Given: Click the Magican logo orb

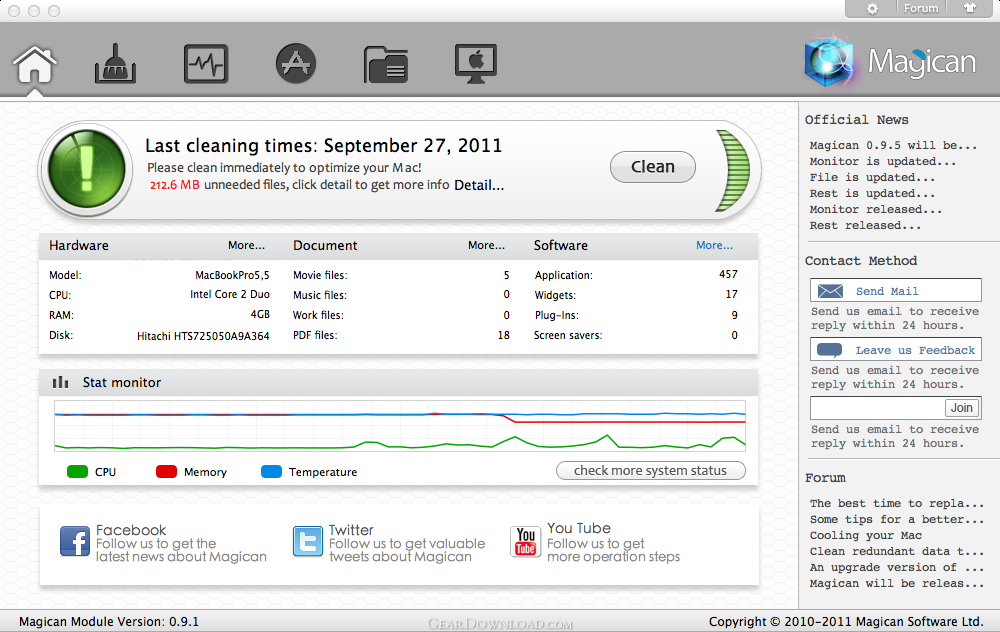Looking at the screenshot, I should [x=829, y=62].
